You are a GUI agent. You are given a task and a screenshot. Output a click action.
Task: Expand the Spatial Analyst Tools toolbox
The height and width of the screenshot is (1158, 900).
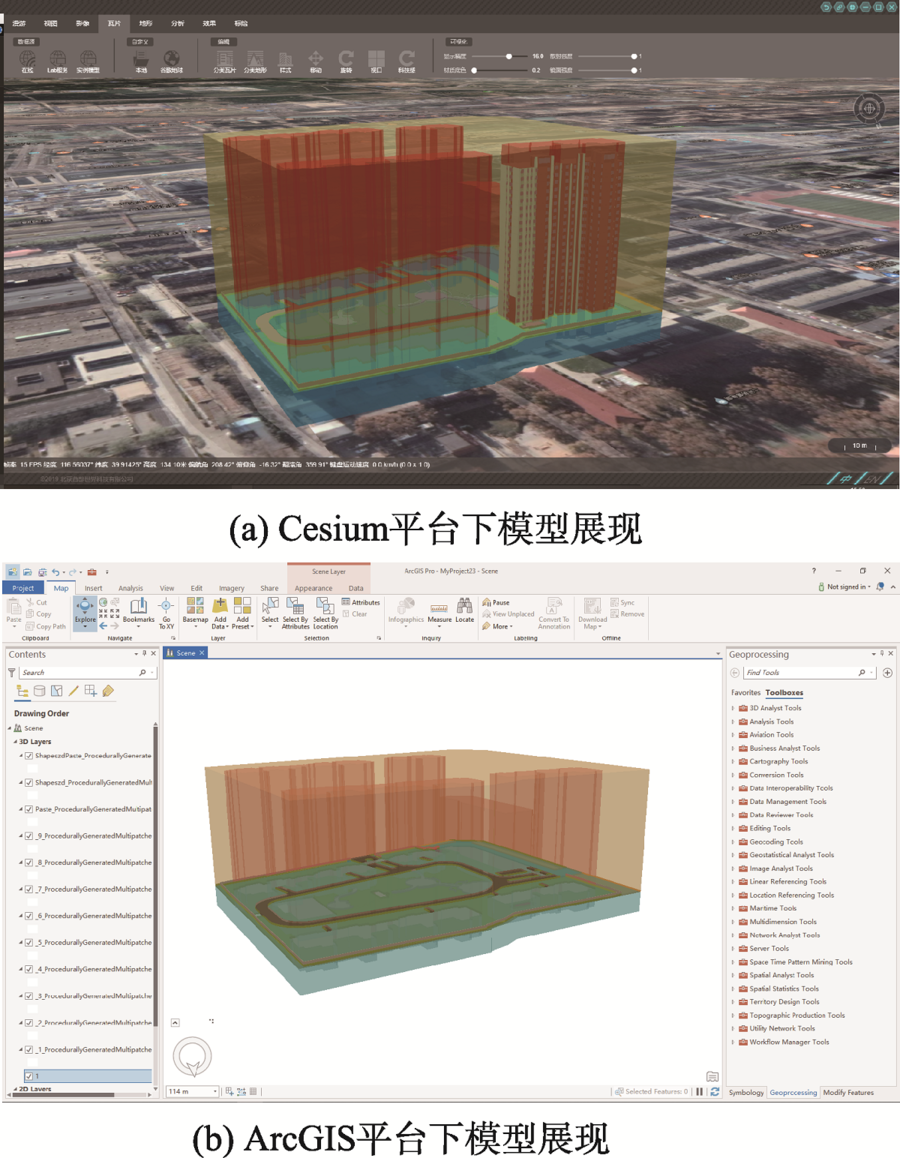point(733,975)
